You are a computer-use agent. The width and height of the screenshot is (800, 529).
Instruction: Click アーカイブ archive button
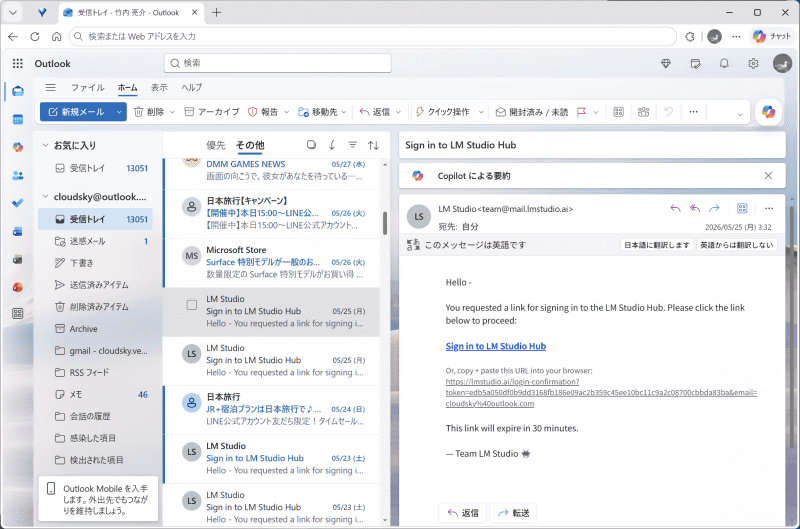click(x=212, y=112)
